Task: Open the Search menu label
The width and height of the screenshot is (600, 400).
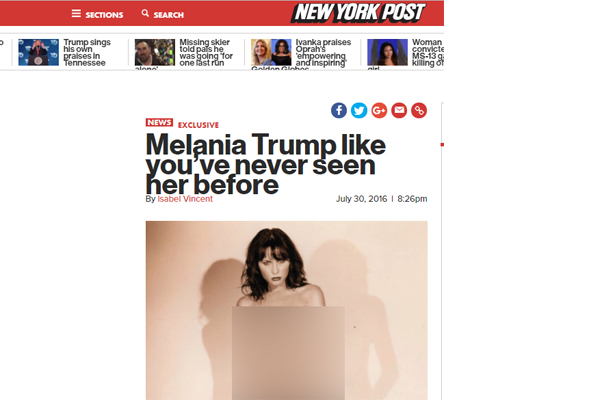Action: [x=168, y=15]
